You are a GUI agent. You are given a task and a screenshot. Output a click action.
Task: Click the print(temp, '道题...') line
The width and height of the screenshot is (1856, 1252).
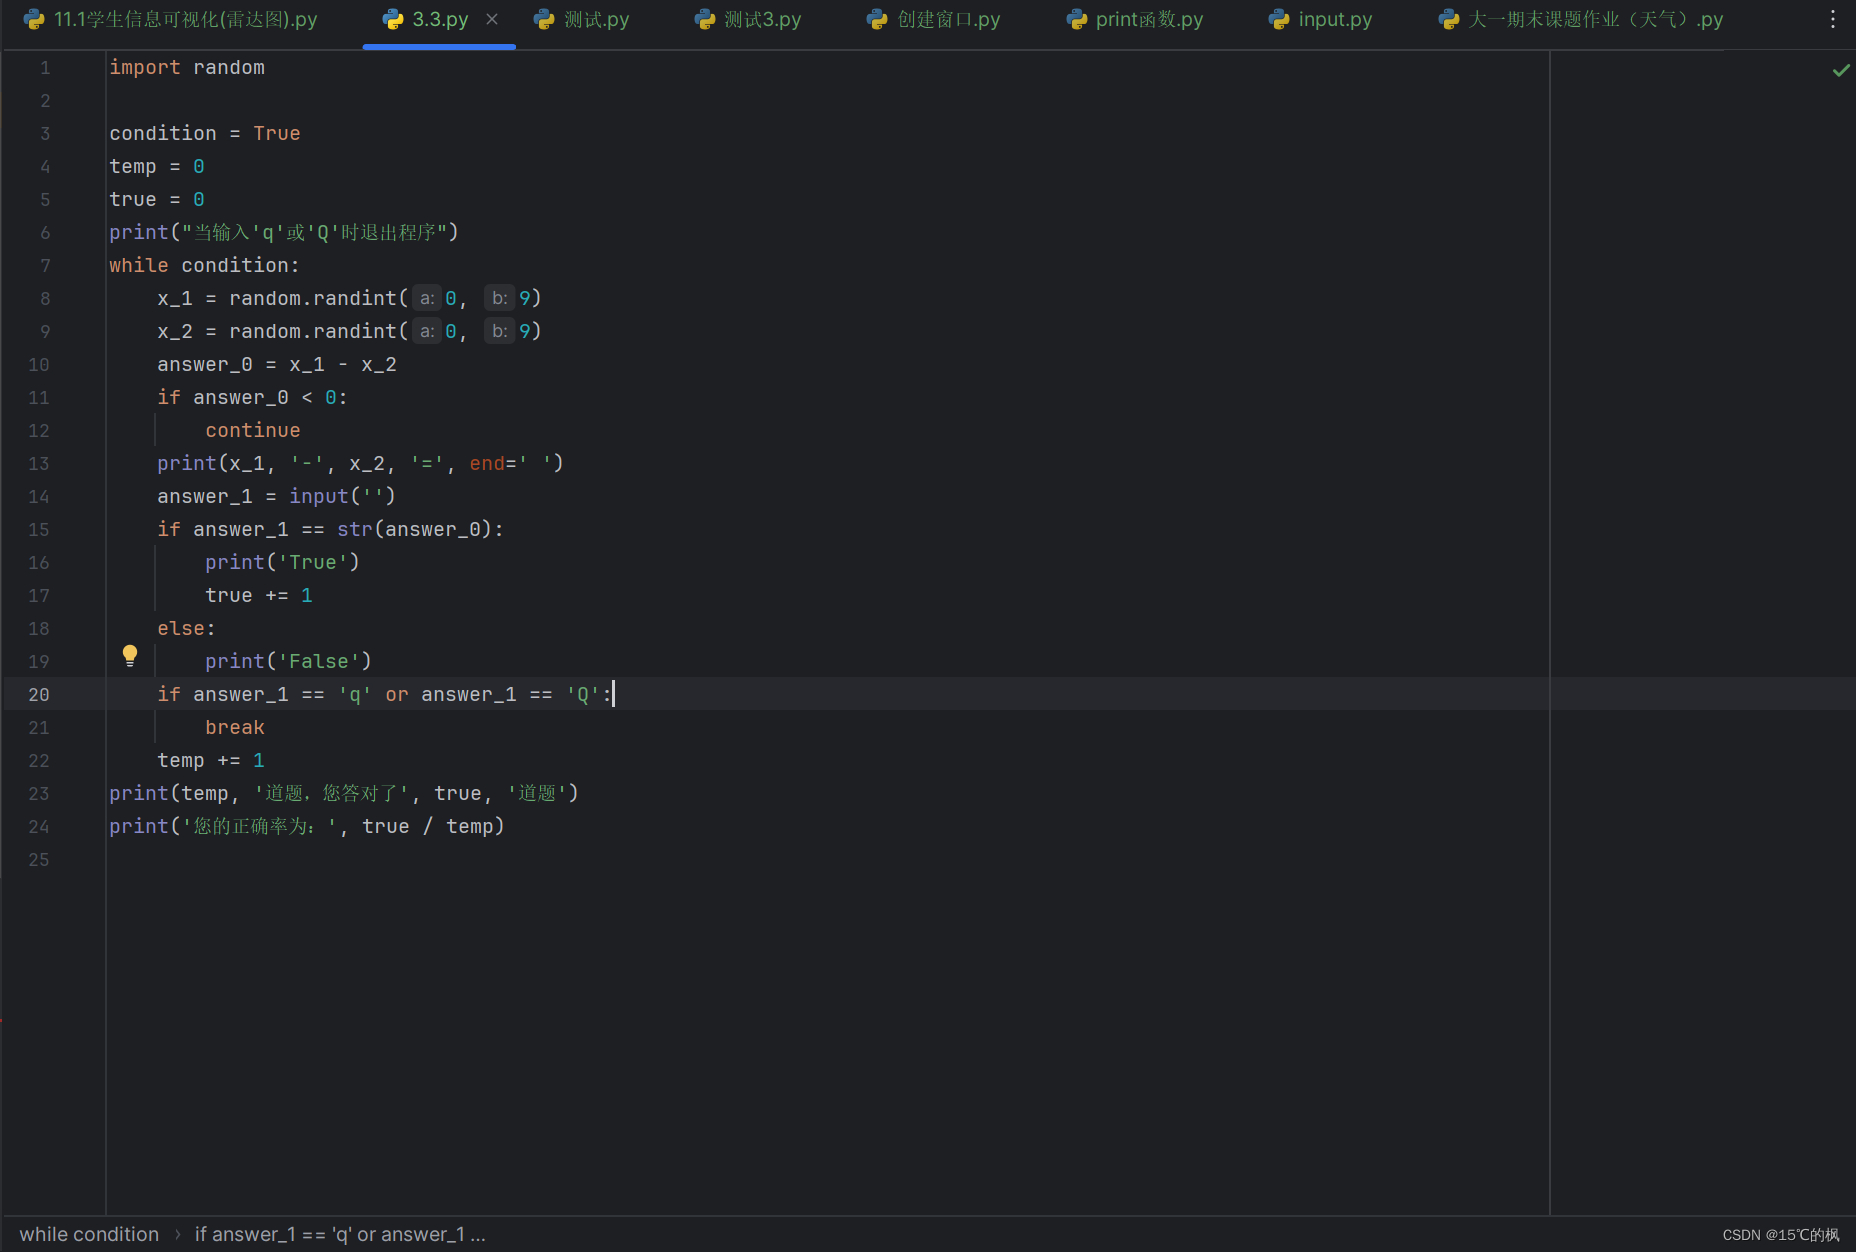[x=344, y=793]
